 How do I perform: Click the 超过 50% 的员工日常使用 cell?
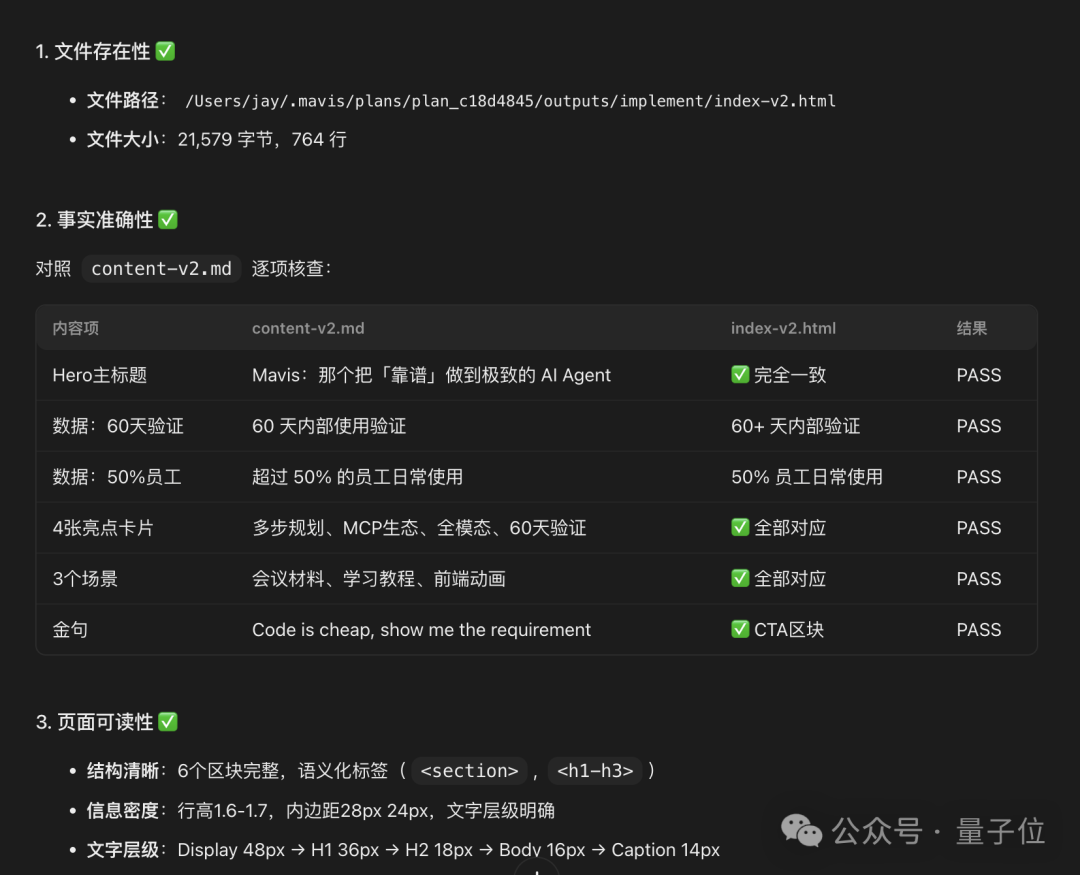(x=357, y=477)
